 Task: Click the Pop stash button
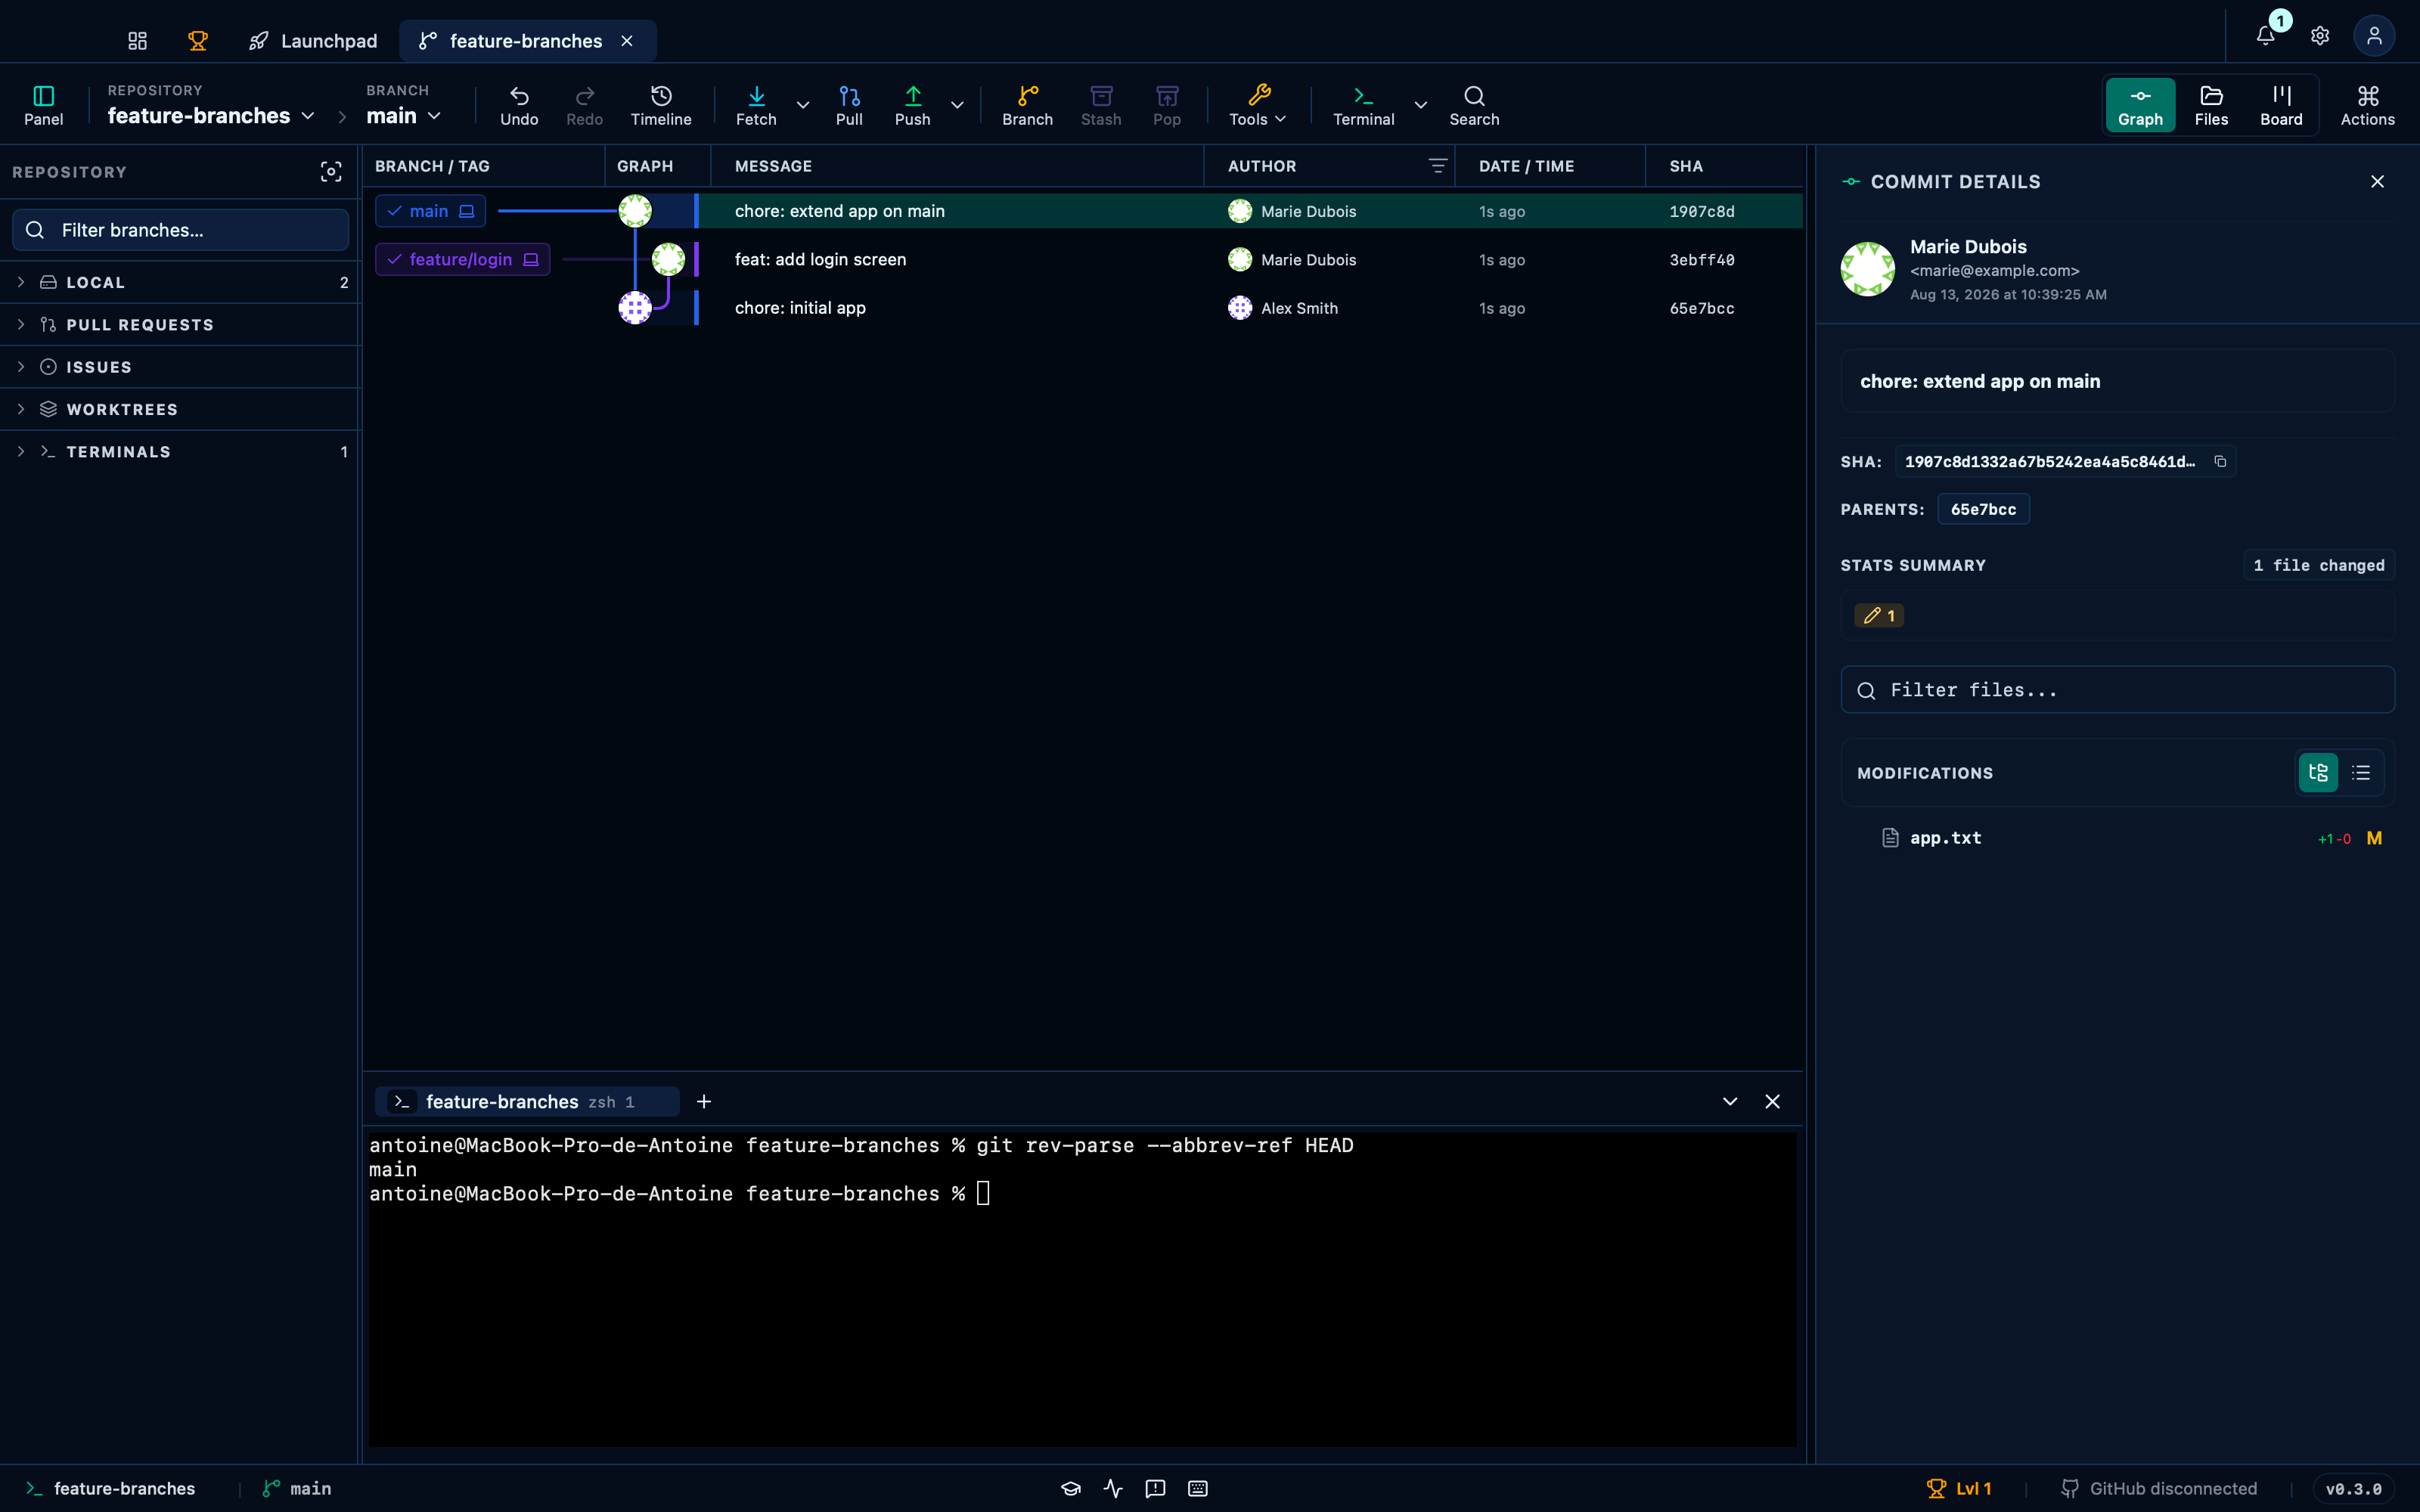coord(1167,105)
